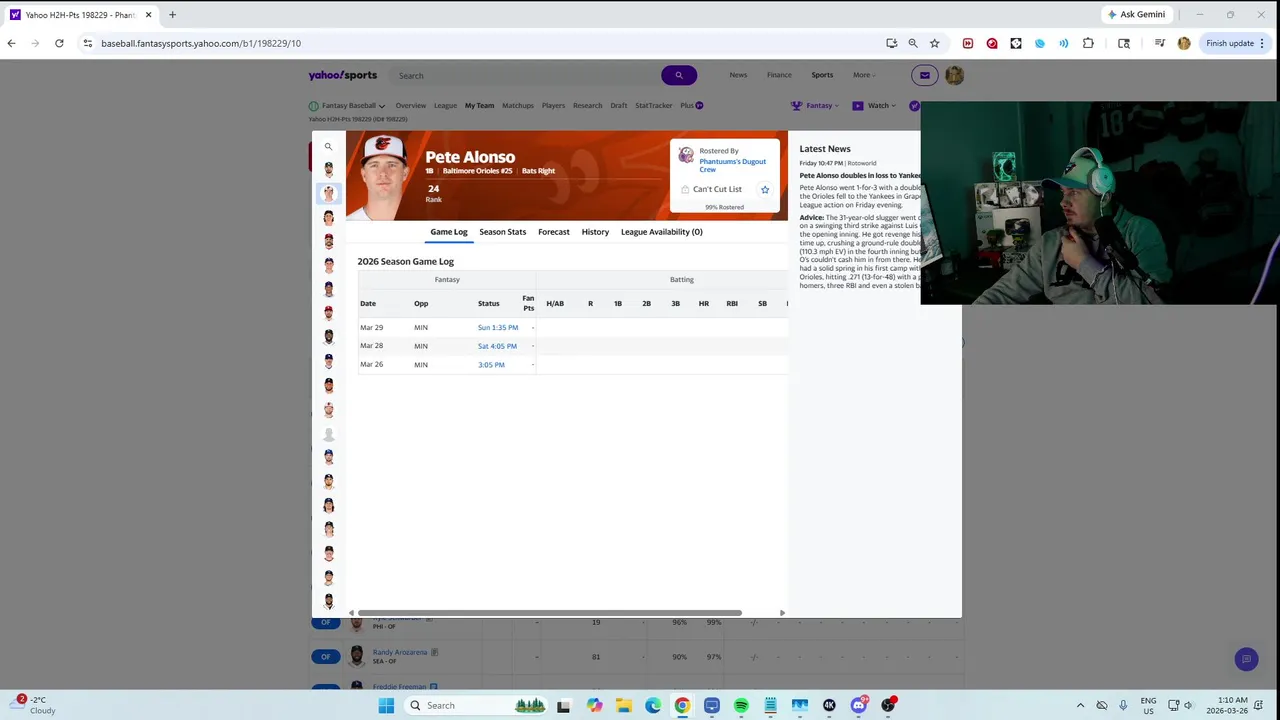Open the Sun 1:35 PM game link

click(498, 328)
